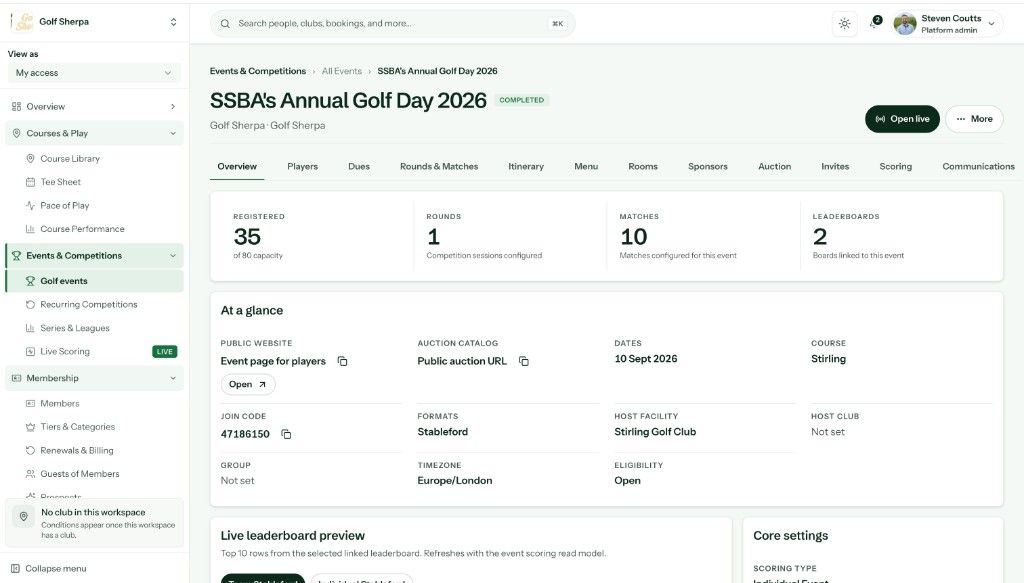Click the Europe/London timezone value
The height and width of the screenshot is (583, 1024).
(455, 481)
